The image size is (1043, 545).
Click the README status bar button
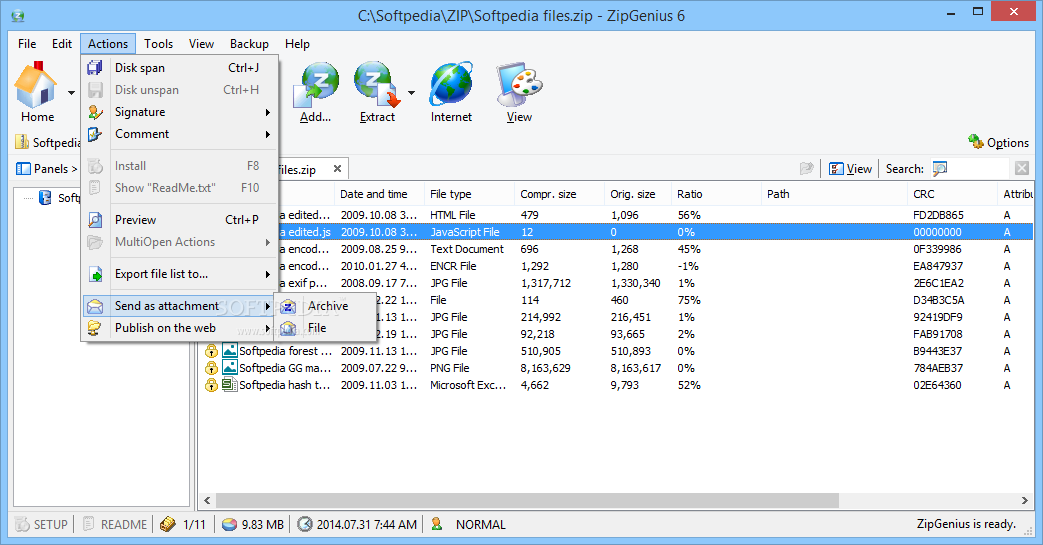click(x=114, y=524)
